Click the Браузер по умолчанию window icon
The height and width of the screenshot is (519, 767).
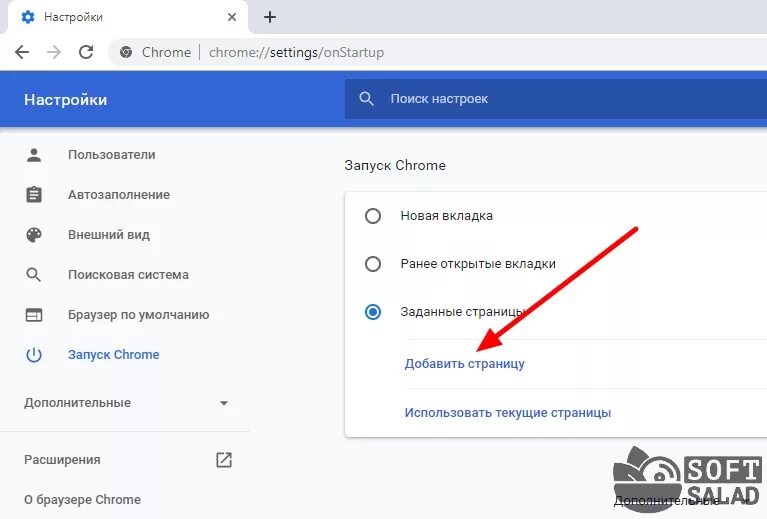point(34,315)
